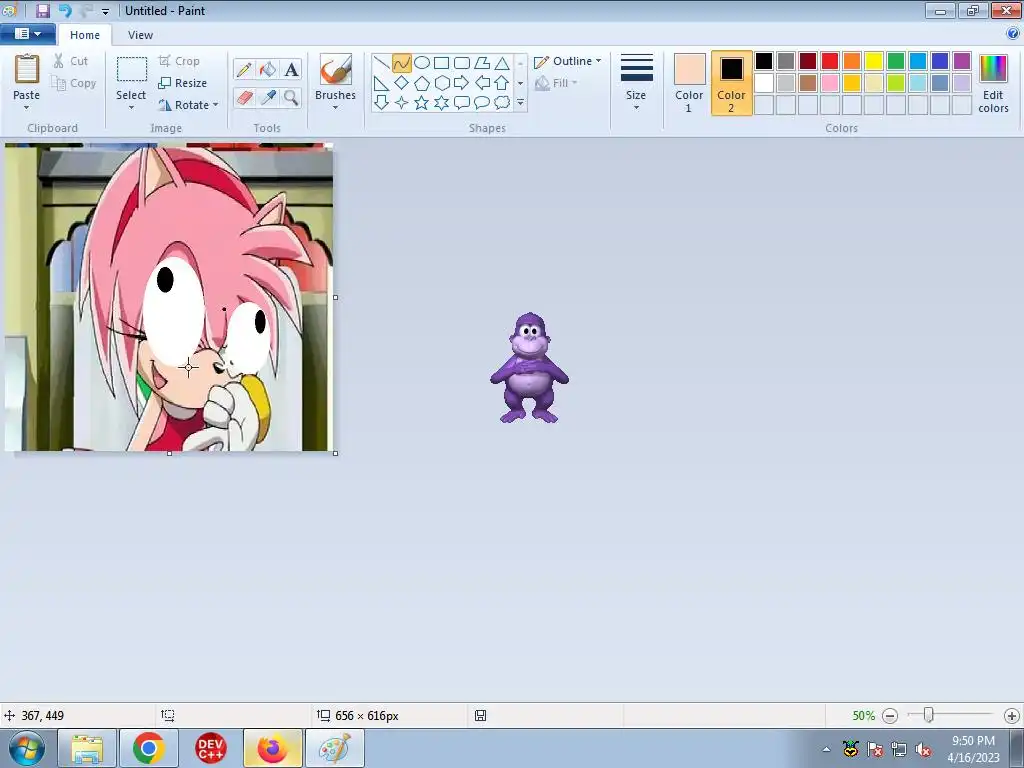Select the Eraser tool
The width and height of the screenshot is (1024, 768).
[x=244, y=98]
